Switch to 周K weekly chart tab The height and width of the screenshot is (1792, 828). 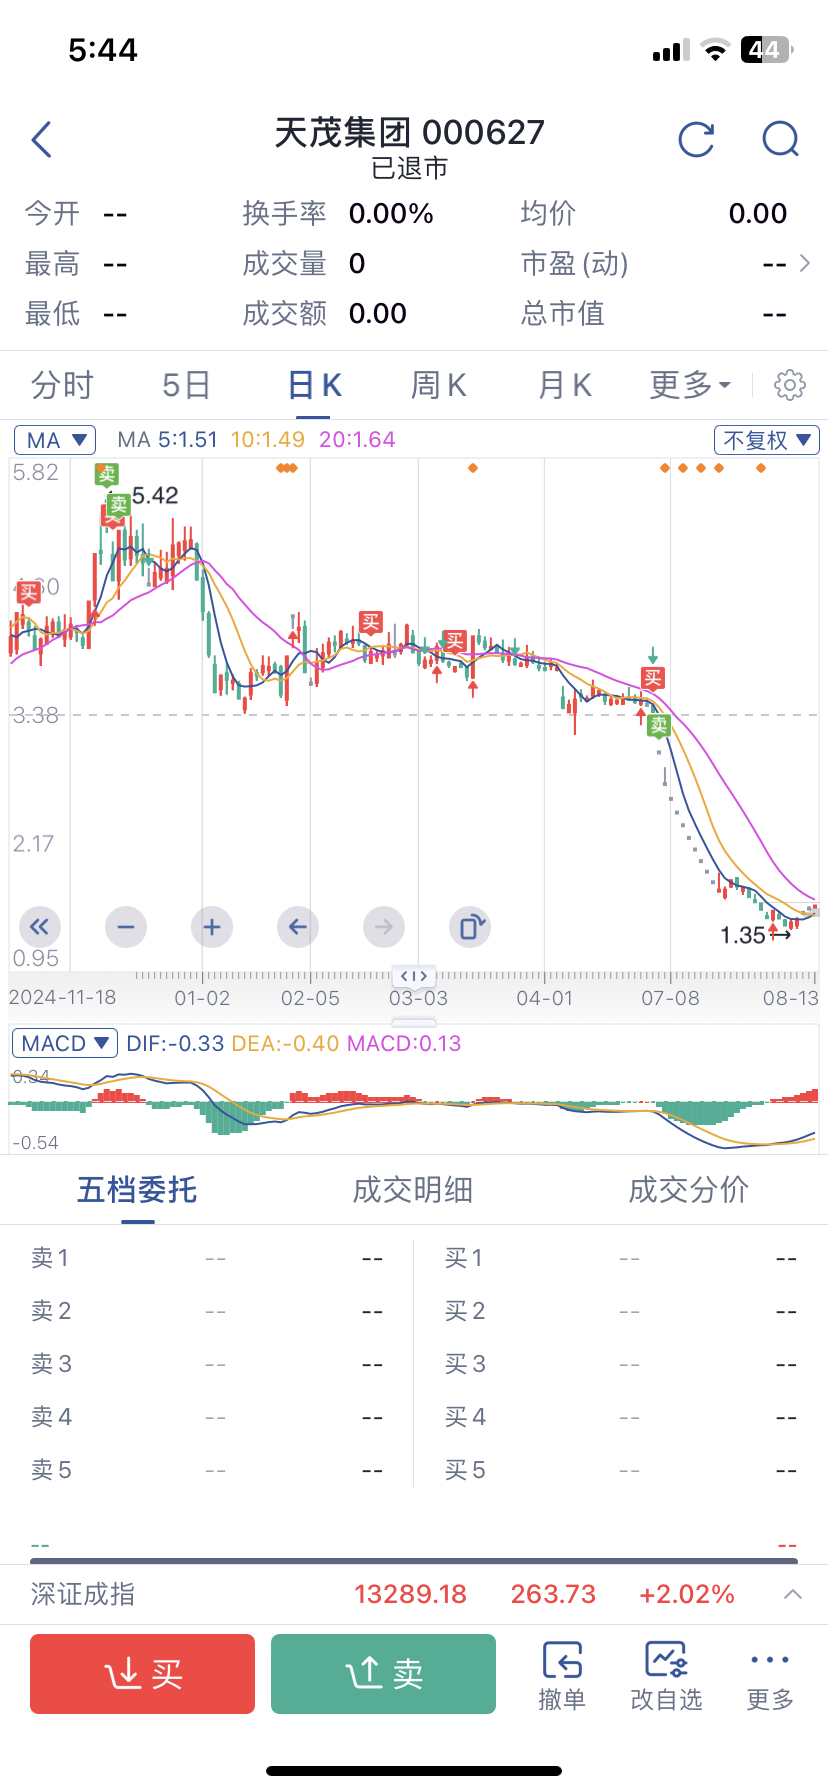439,385
